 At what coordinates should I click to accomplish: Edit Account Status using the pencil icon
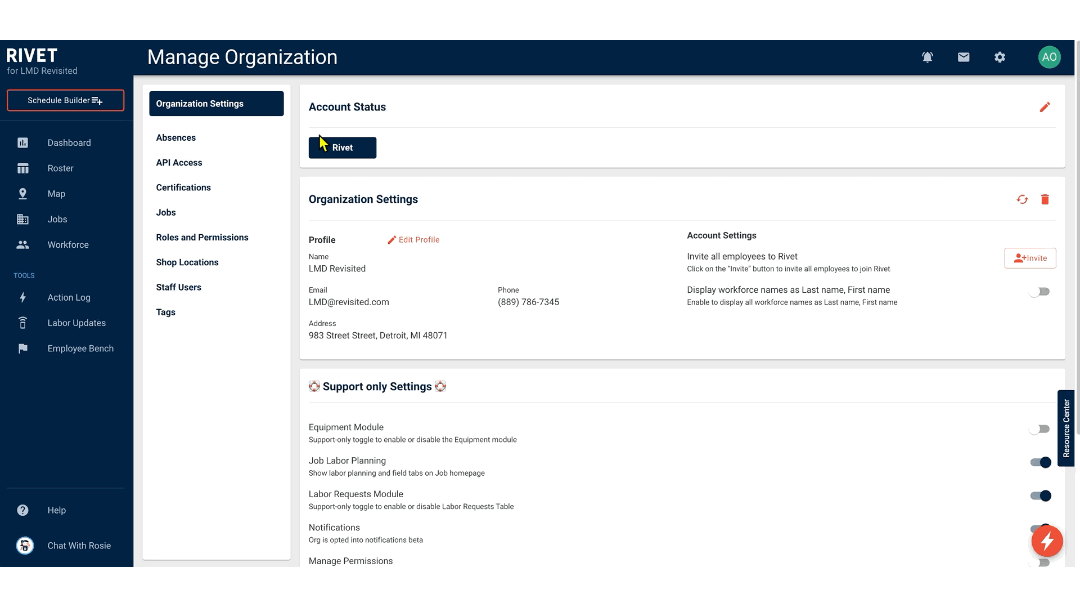(1045, 106)
